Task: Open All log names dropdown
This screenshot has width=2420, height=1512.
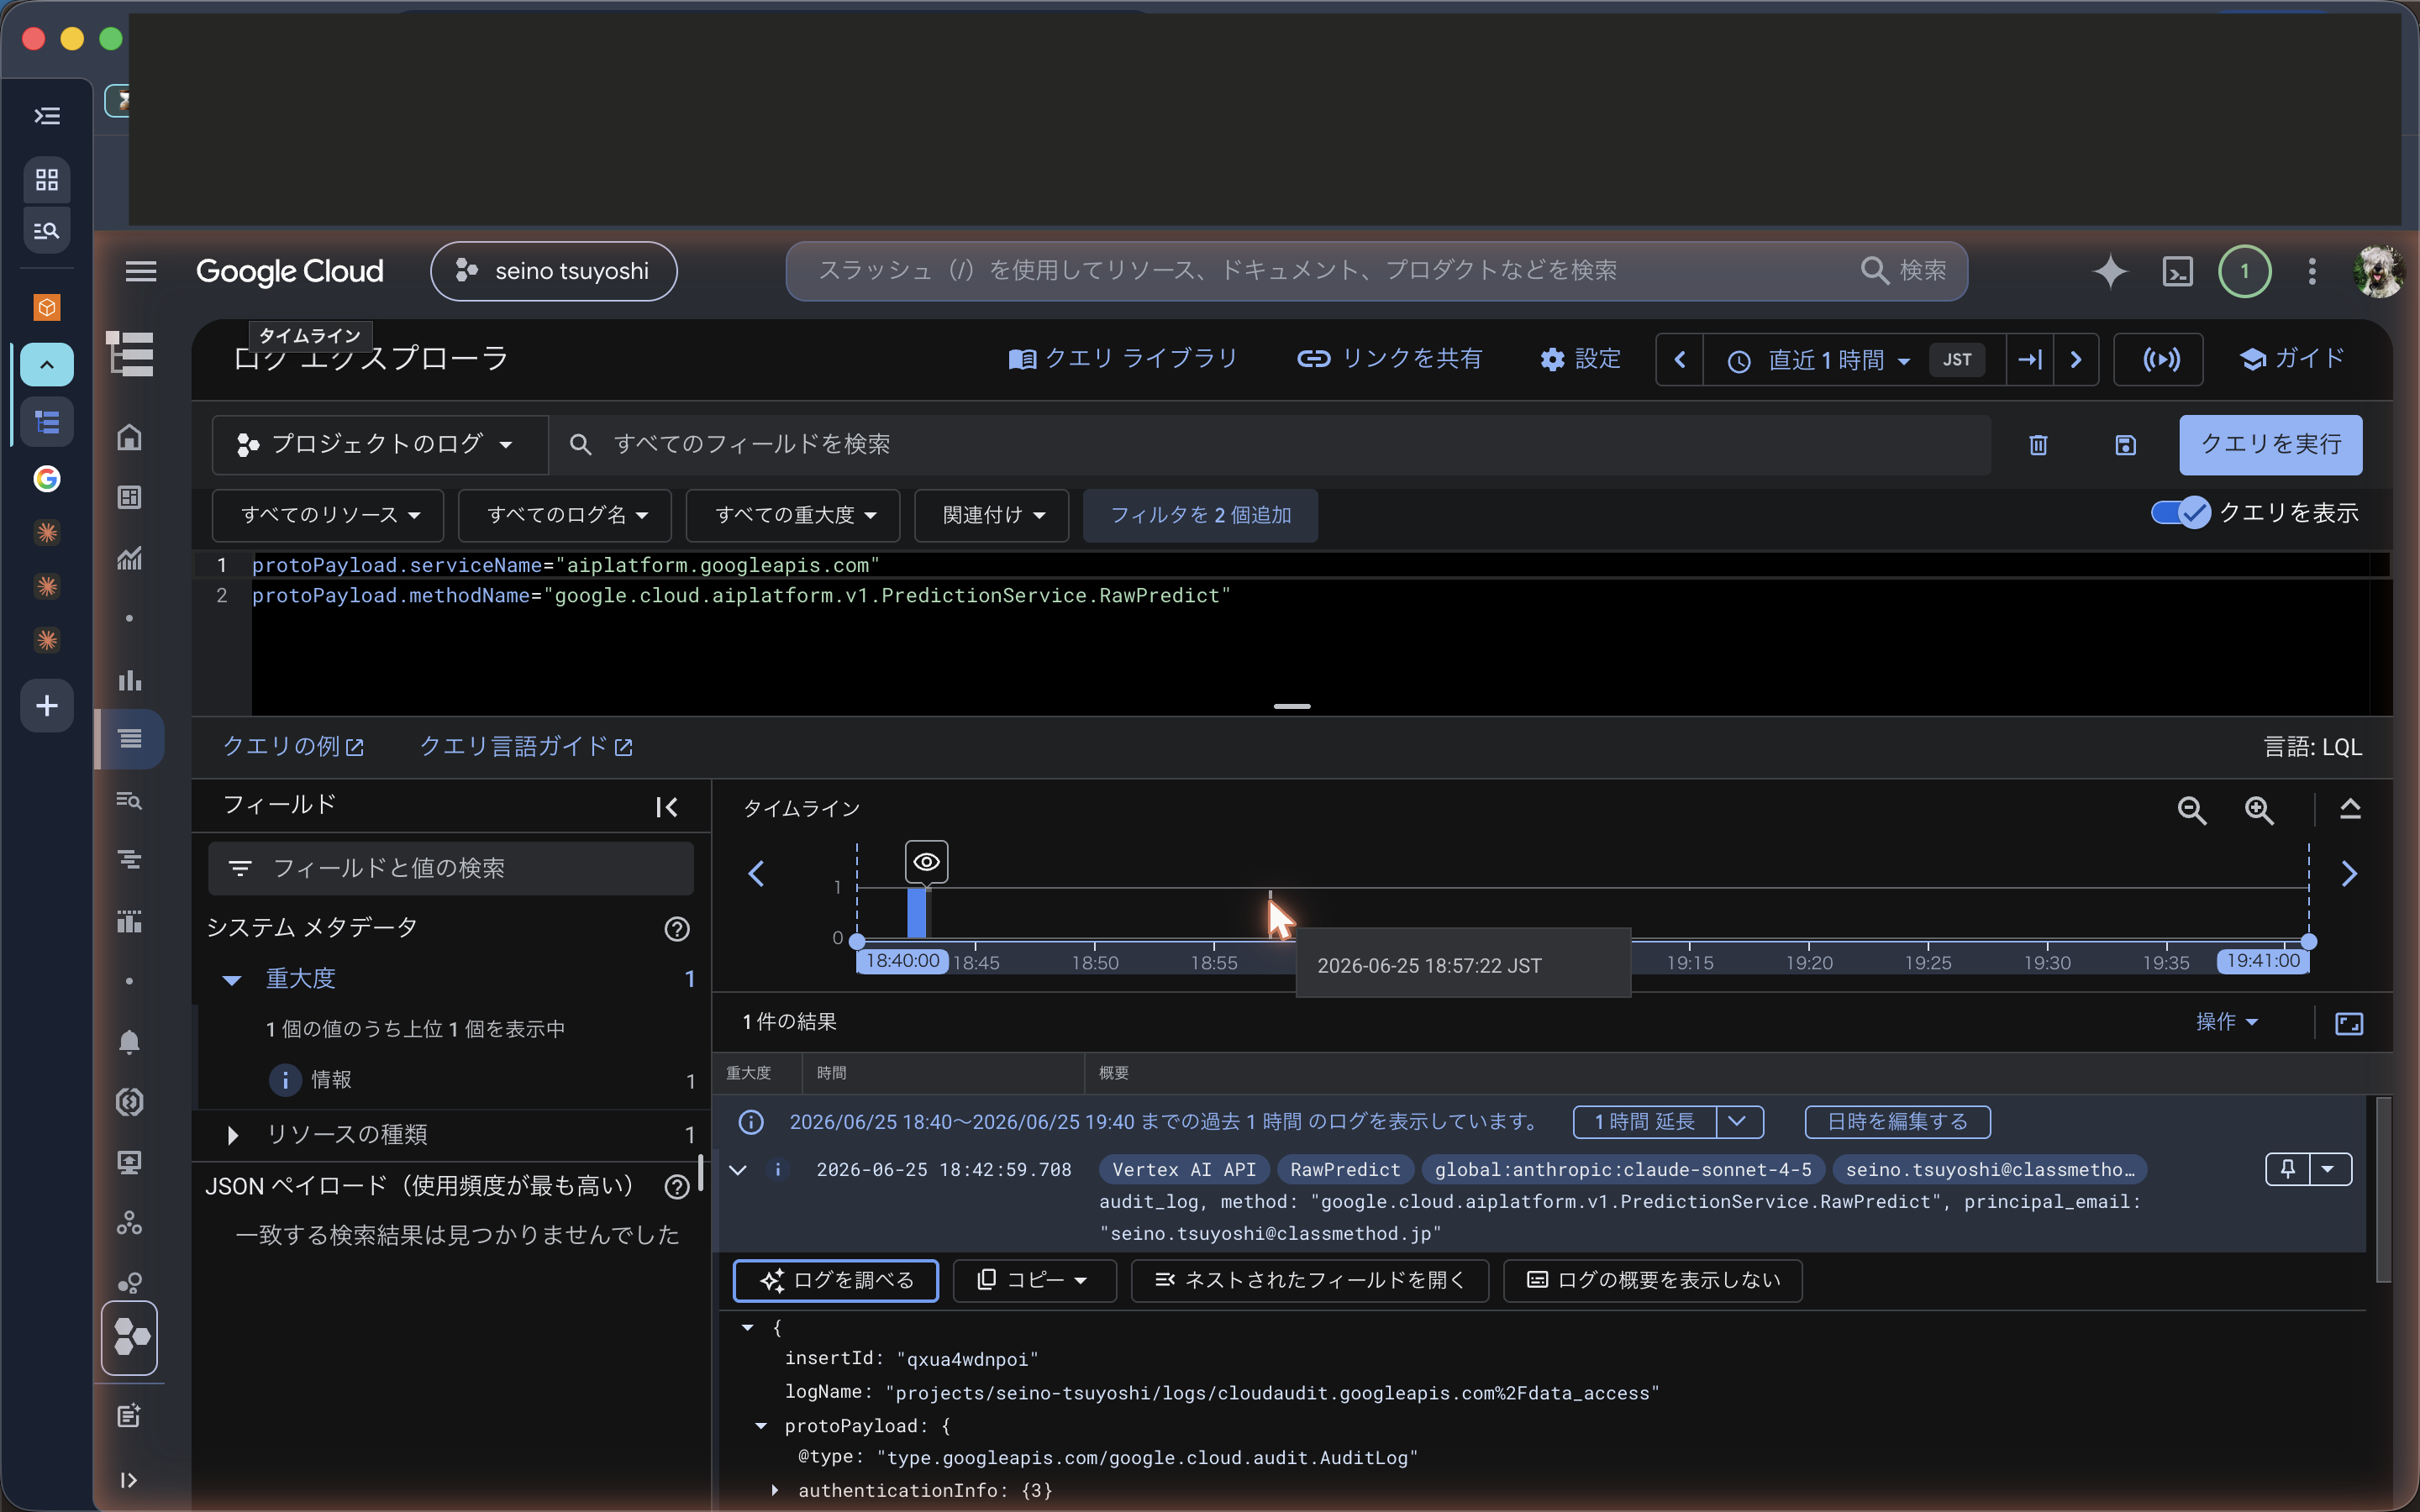Action: [x=565, y=515]
